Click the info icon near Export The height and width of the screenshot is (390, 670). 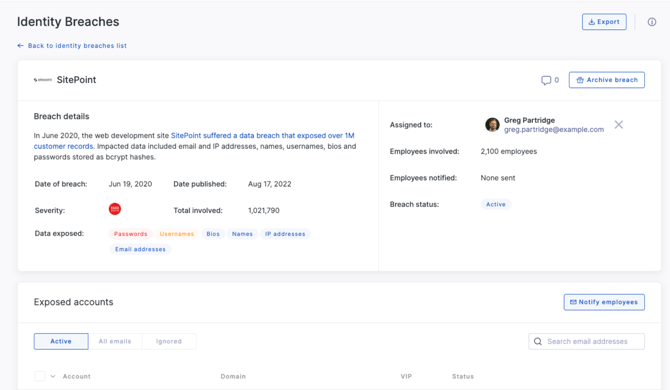651,22
